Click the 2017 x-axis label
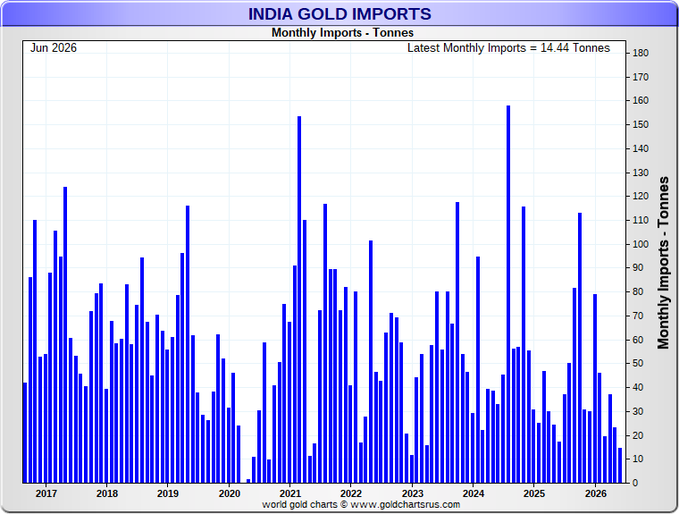 (46, 494)
